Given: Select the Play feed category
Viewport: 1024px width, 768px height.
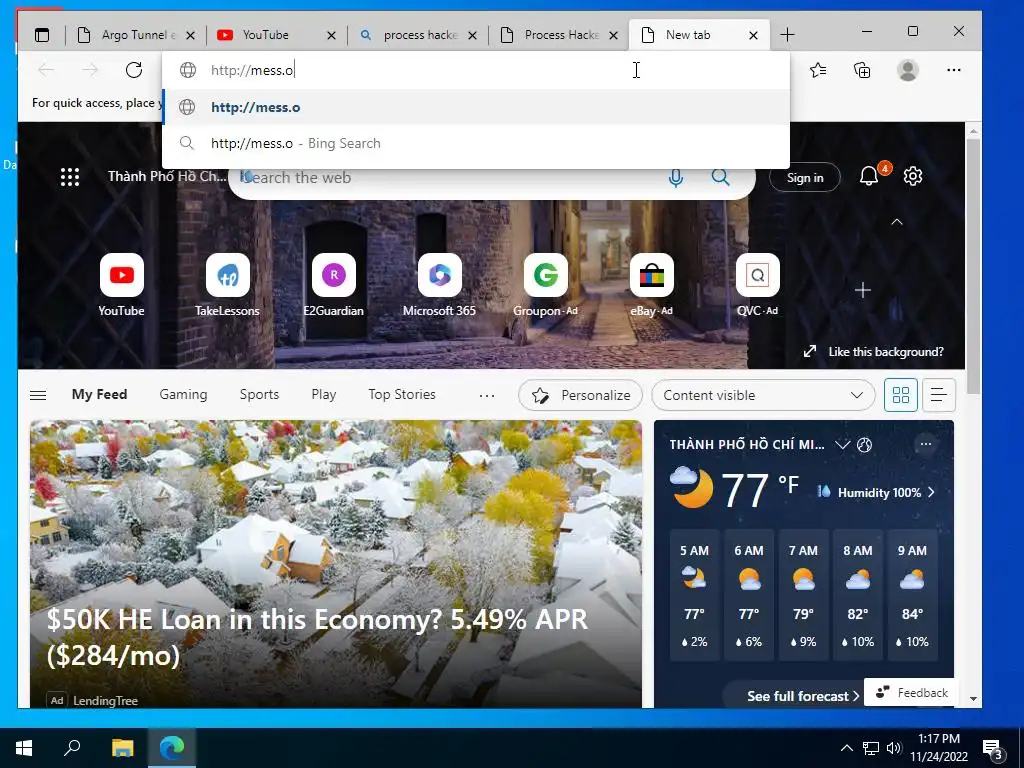Looking at the screenshot, I should [323, 394].
